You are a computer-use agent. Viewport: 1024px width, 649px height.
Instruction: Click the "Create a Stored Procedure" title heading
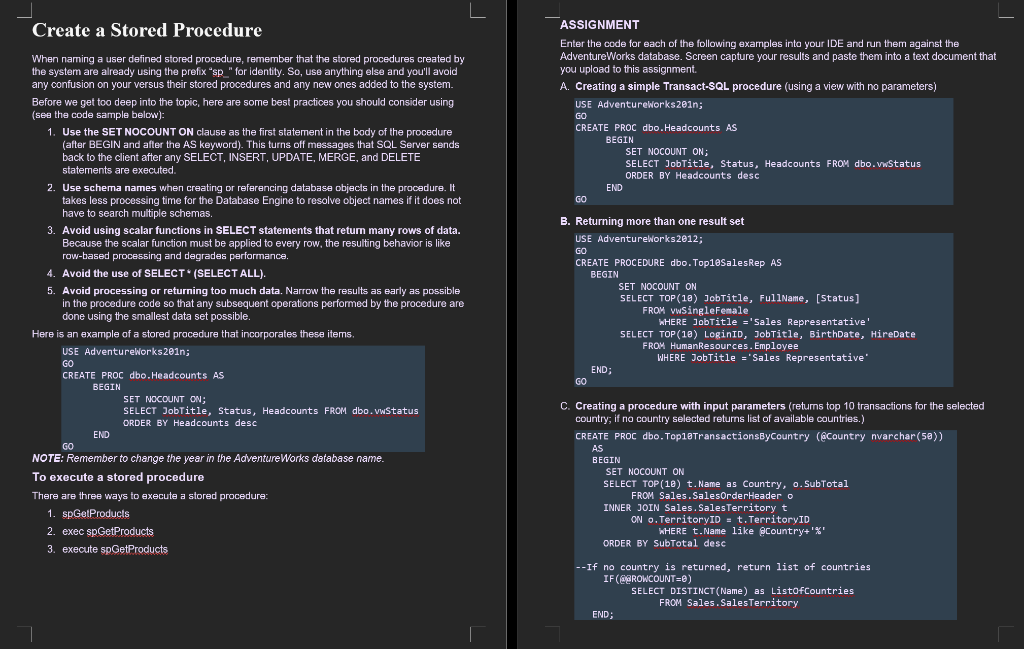147,30
